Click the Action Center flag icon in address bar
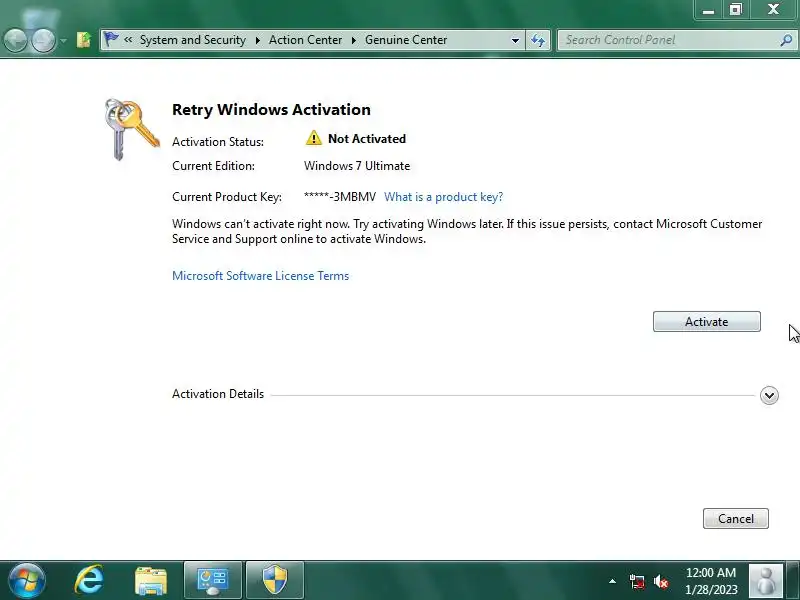This screenshot has height=600, width=800. pyautogui.click(x=111, y=39)
